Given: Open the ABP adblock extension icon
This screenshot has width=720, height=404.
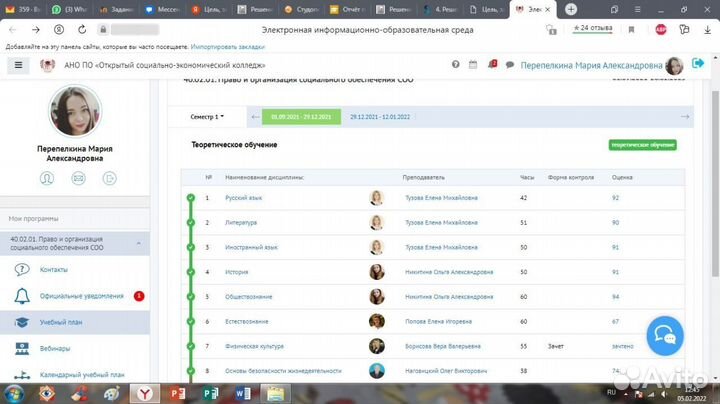Looking at the screenshot, I should click(x=661, y=30).
